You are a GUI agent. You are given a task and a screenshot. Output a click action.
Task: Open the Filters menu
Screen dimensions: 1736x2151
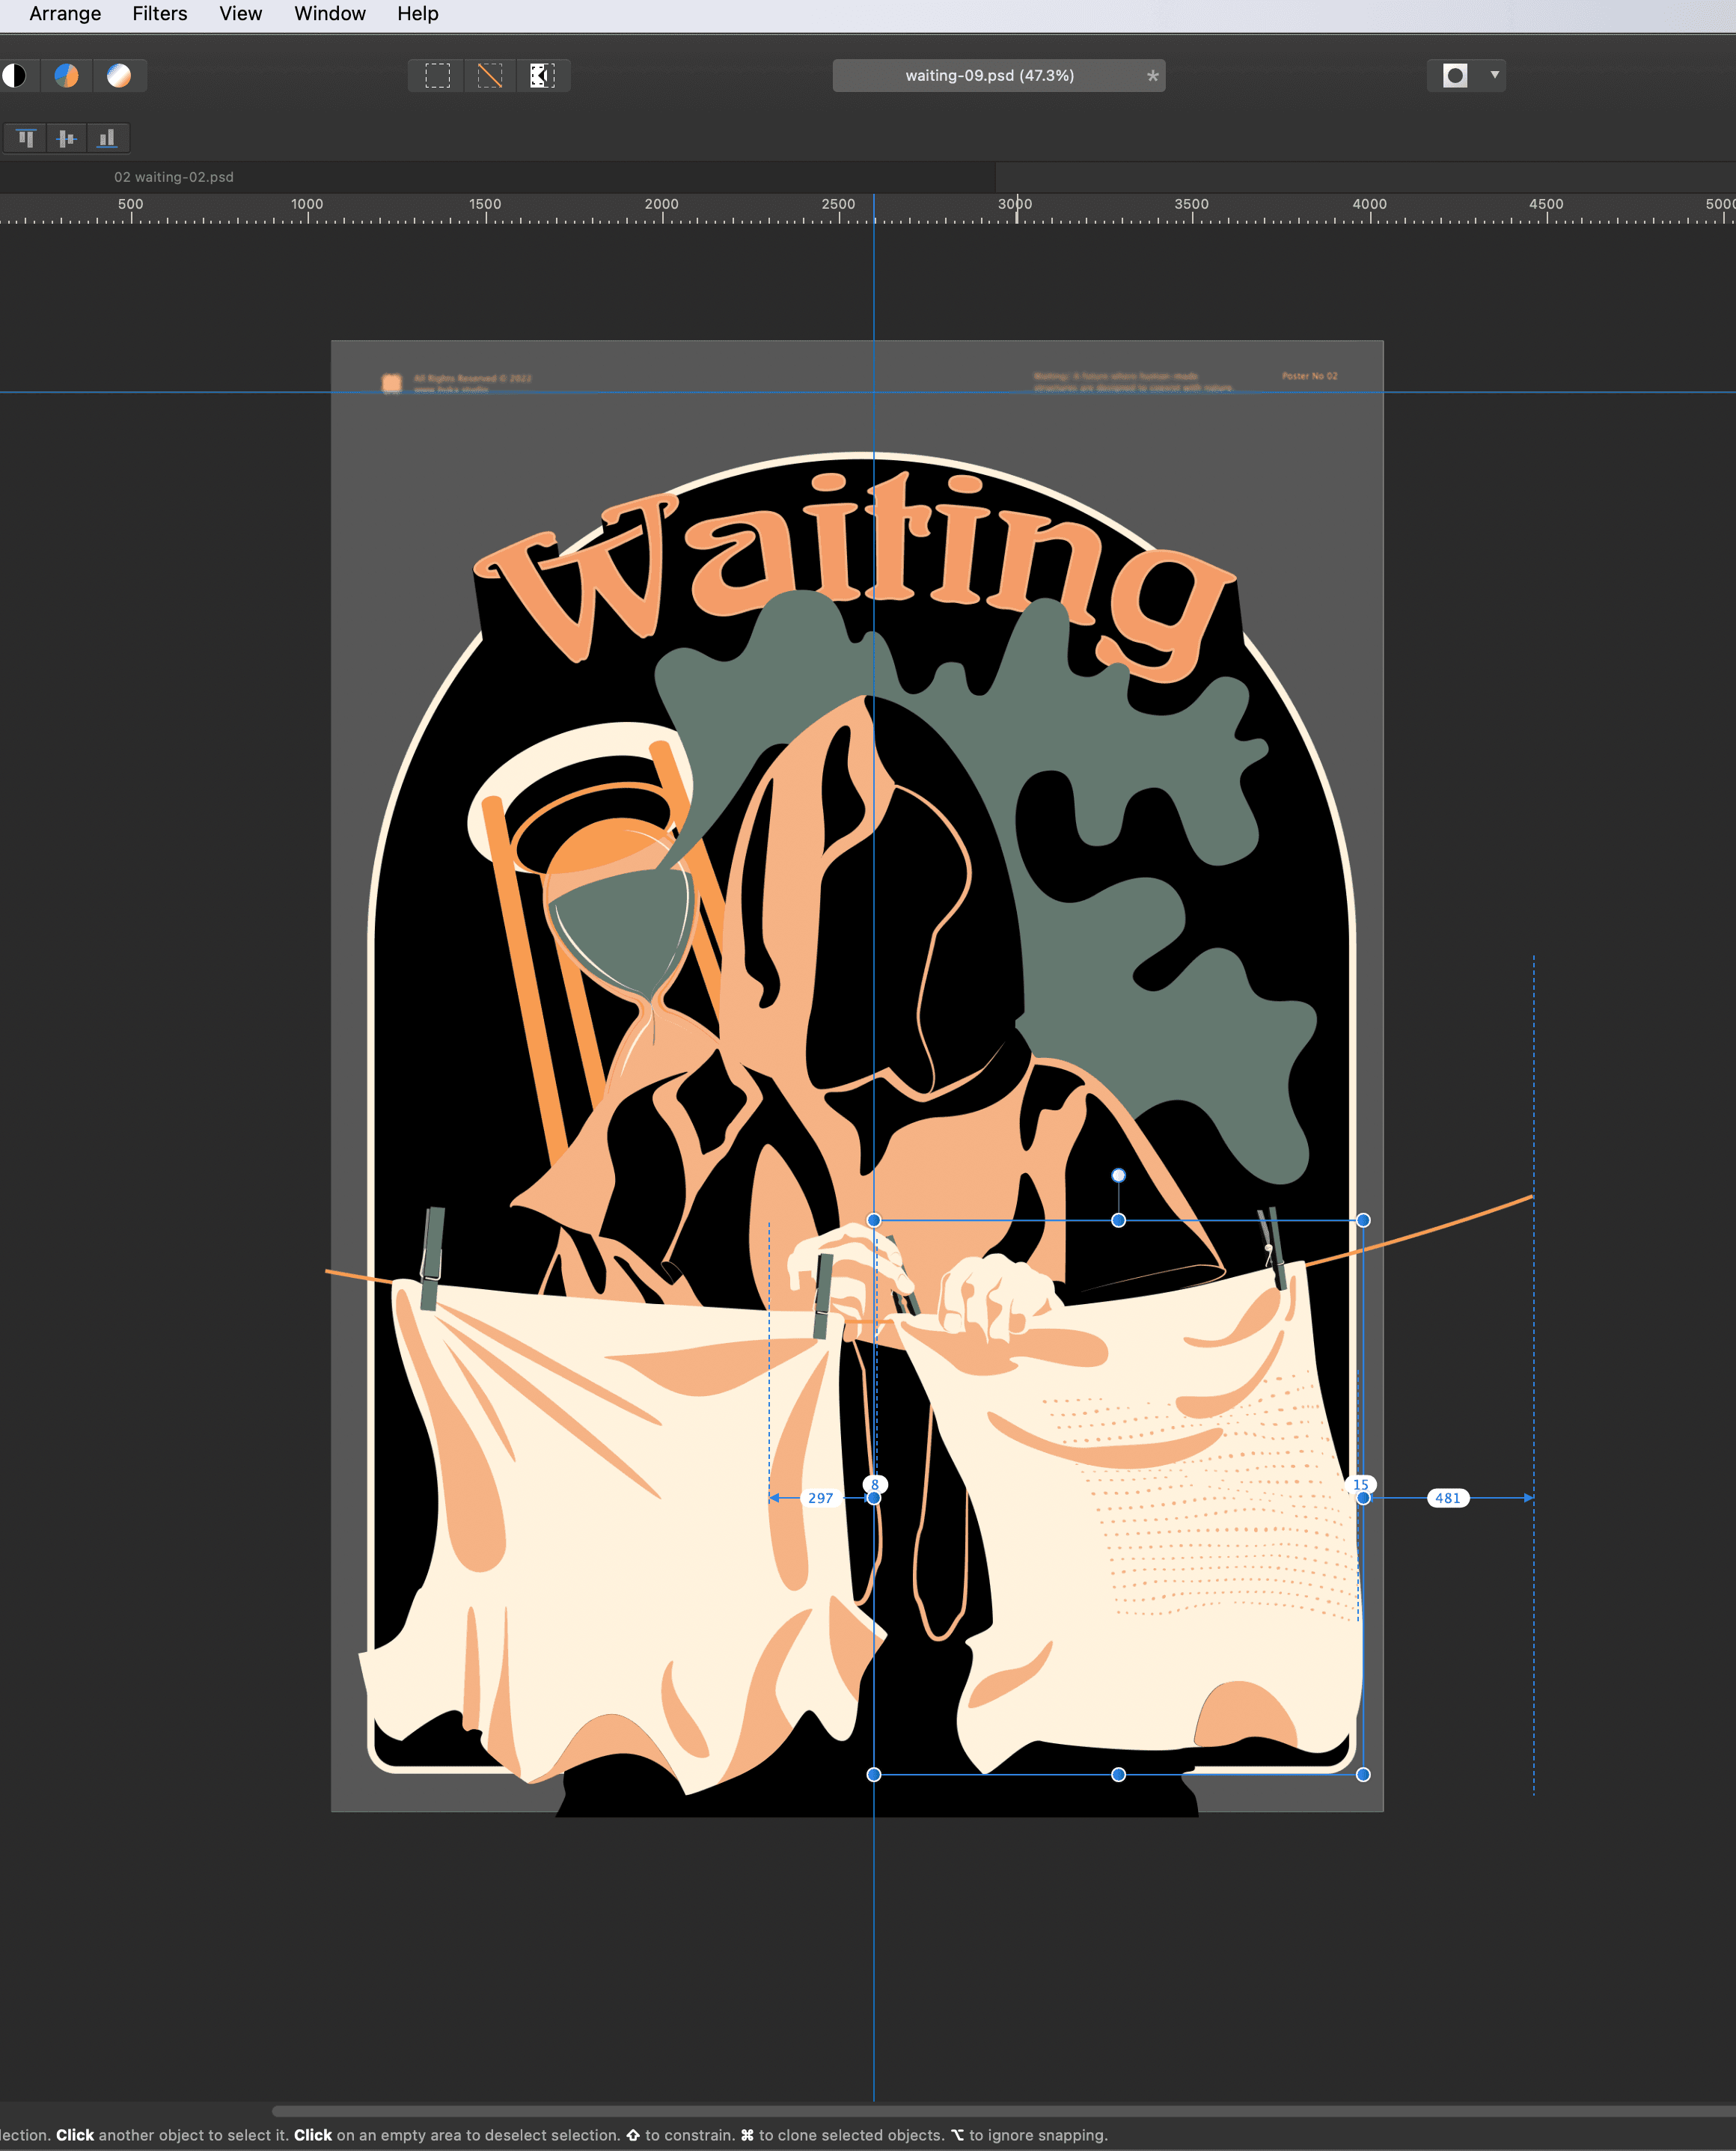(x=159, y=13)
